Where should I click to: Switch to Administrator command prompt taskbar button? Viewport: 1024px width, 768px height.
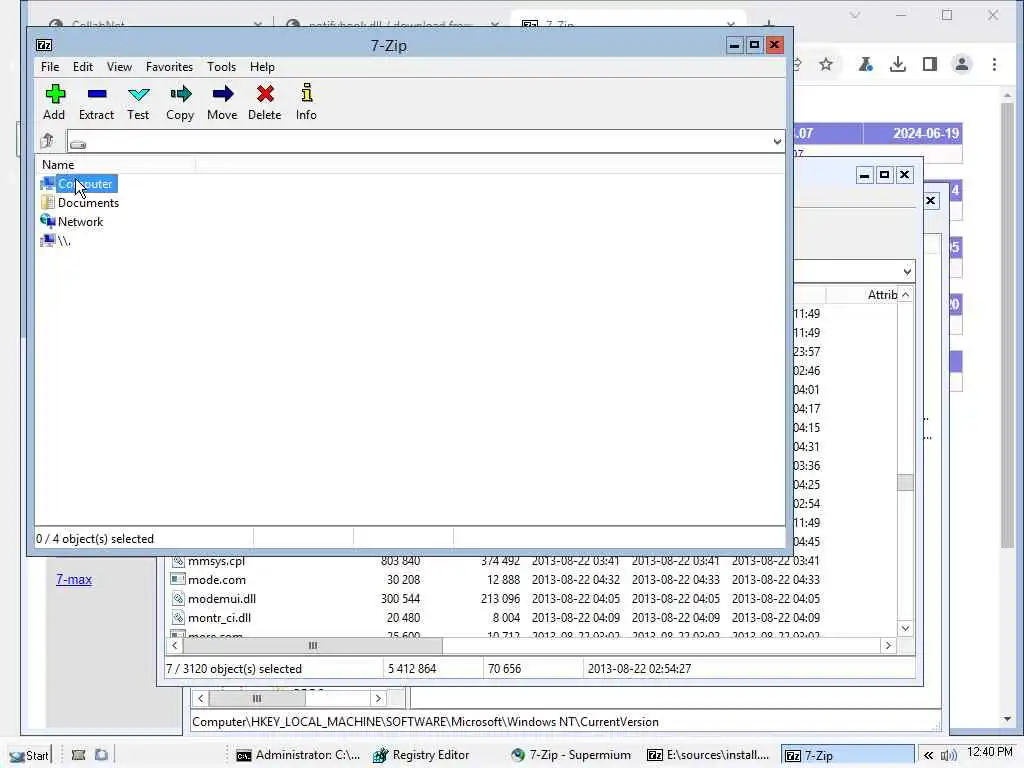pos(298,755)
